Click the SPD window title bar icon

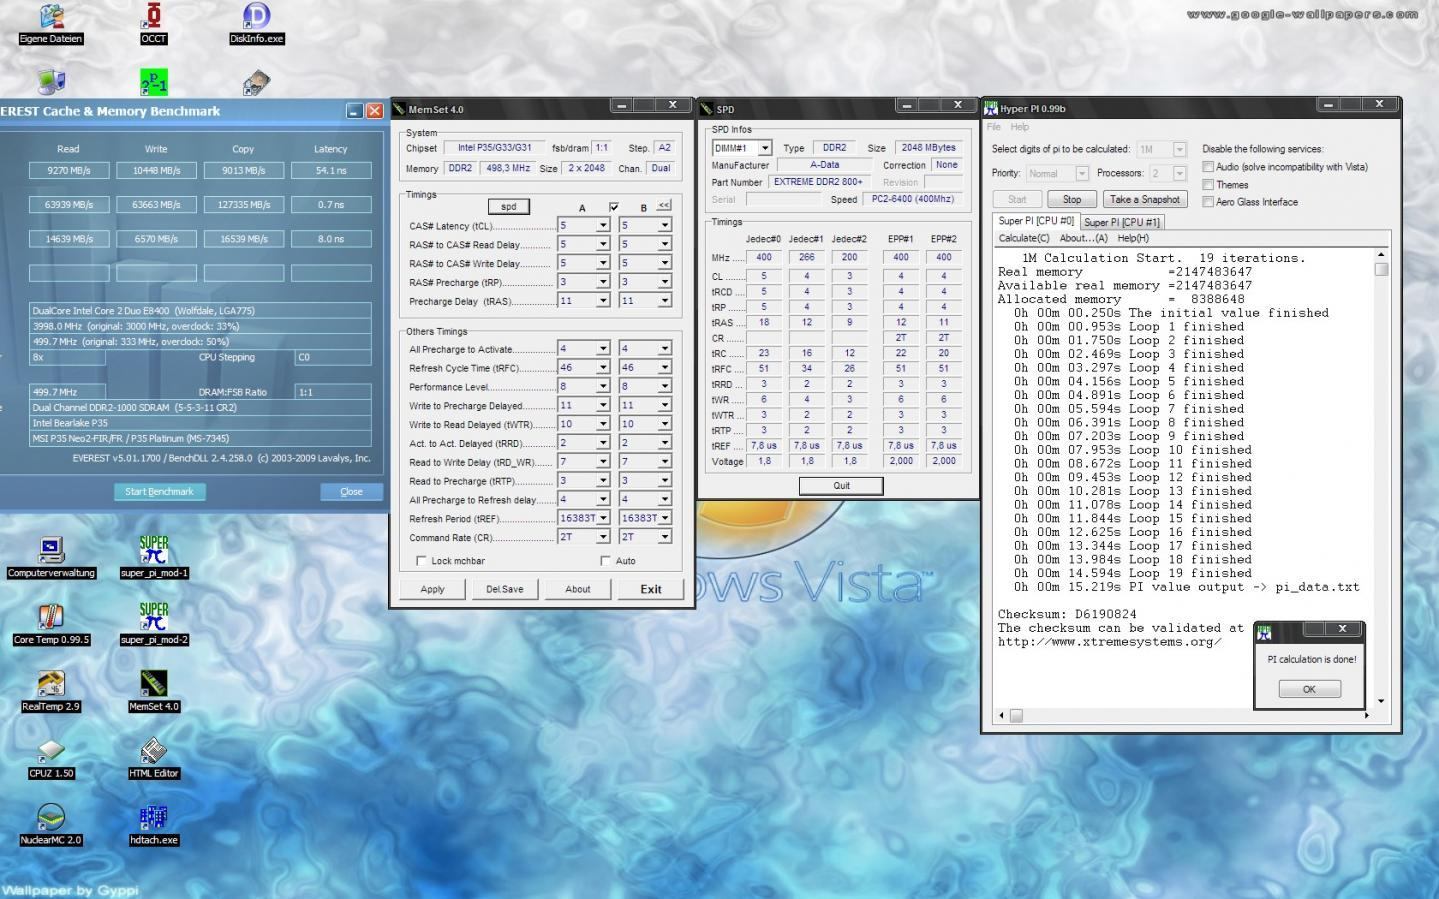707,109
